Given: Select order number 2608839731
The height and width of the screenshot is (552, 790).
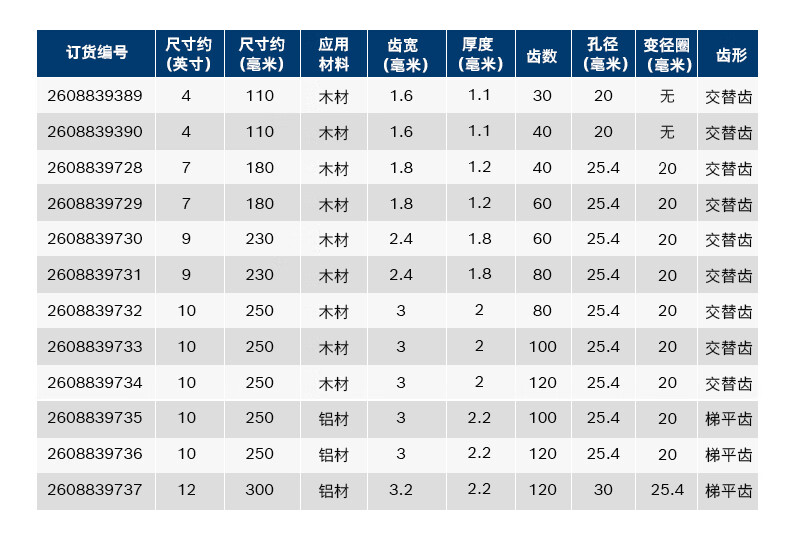Looking at the screenshot, I should click(x=95, y=274).
